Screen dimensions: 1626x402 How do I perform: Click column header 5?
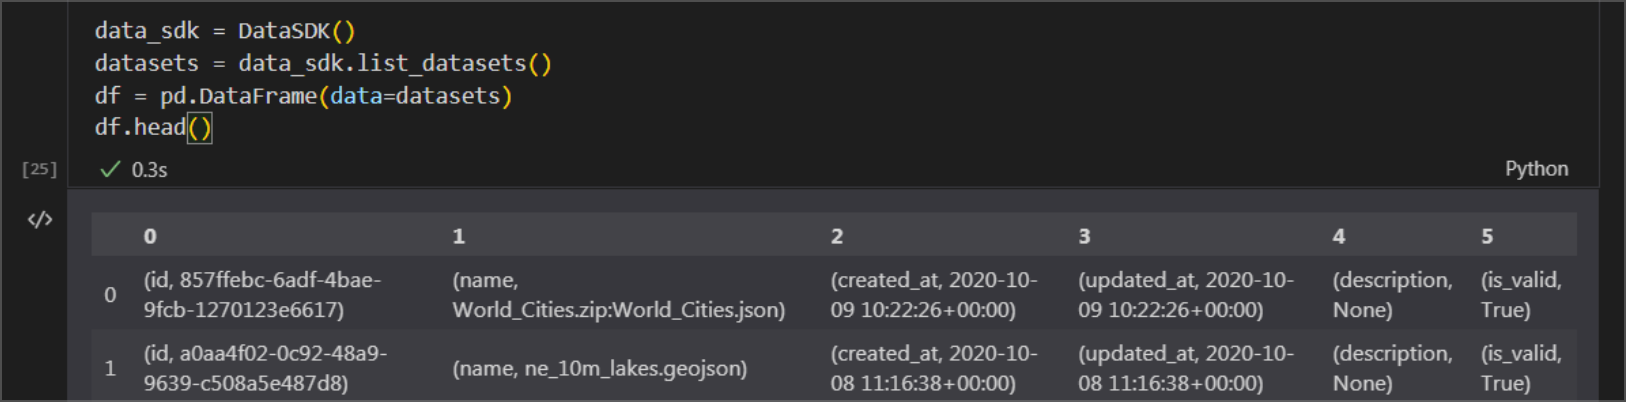[1487, 236]
